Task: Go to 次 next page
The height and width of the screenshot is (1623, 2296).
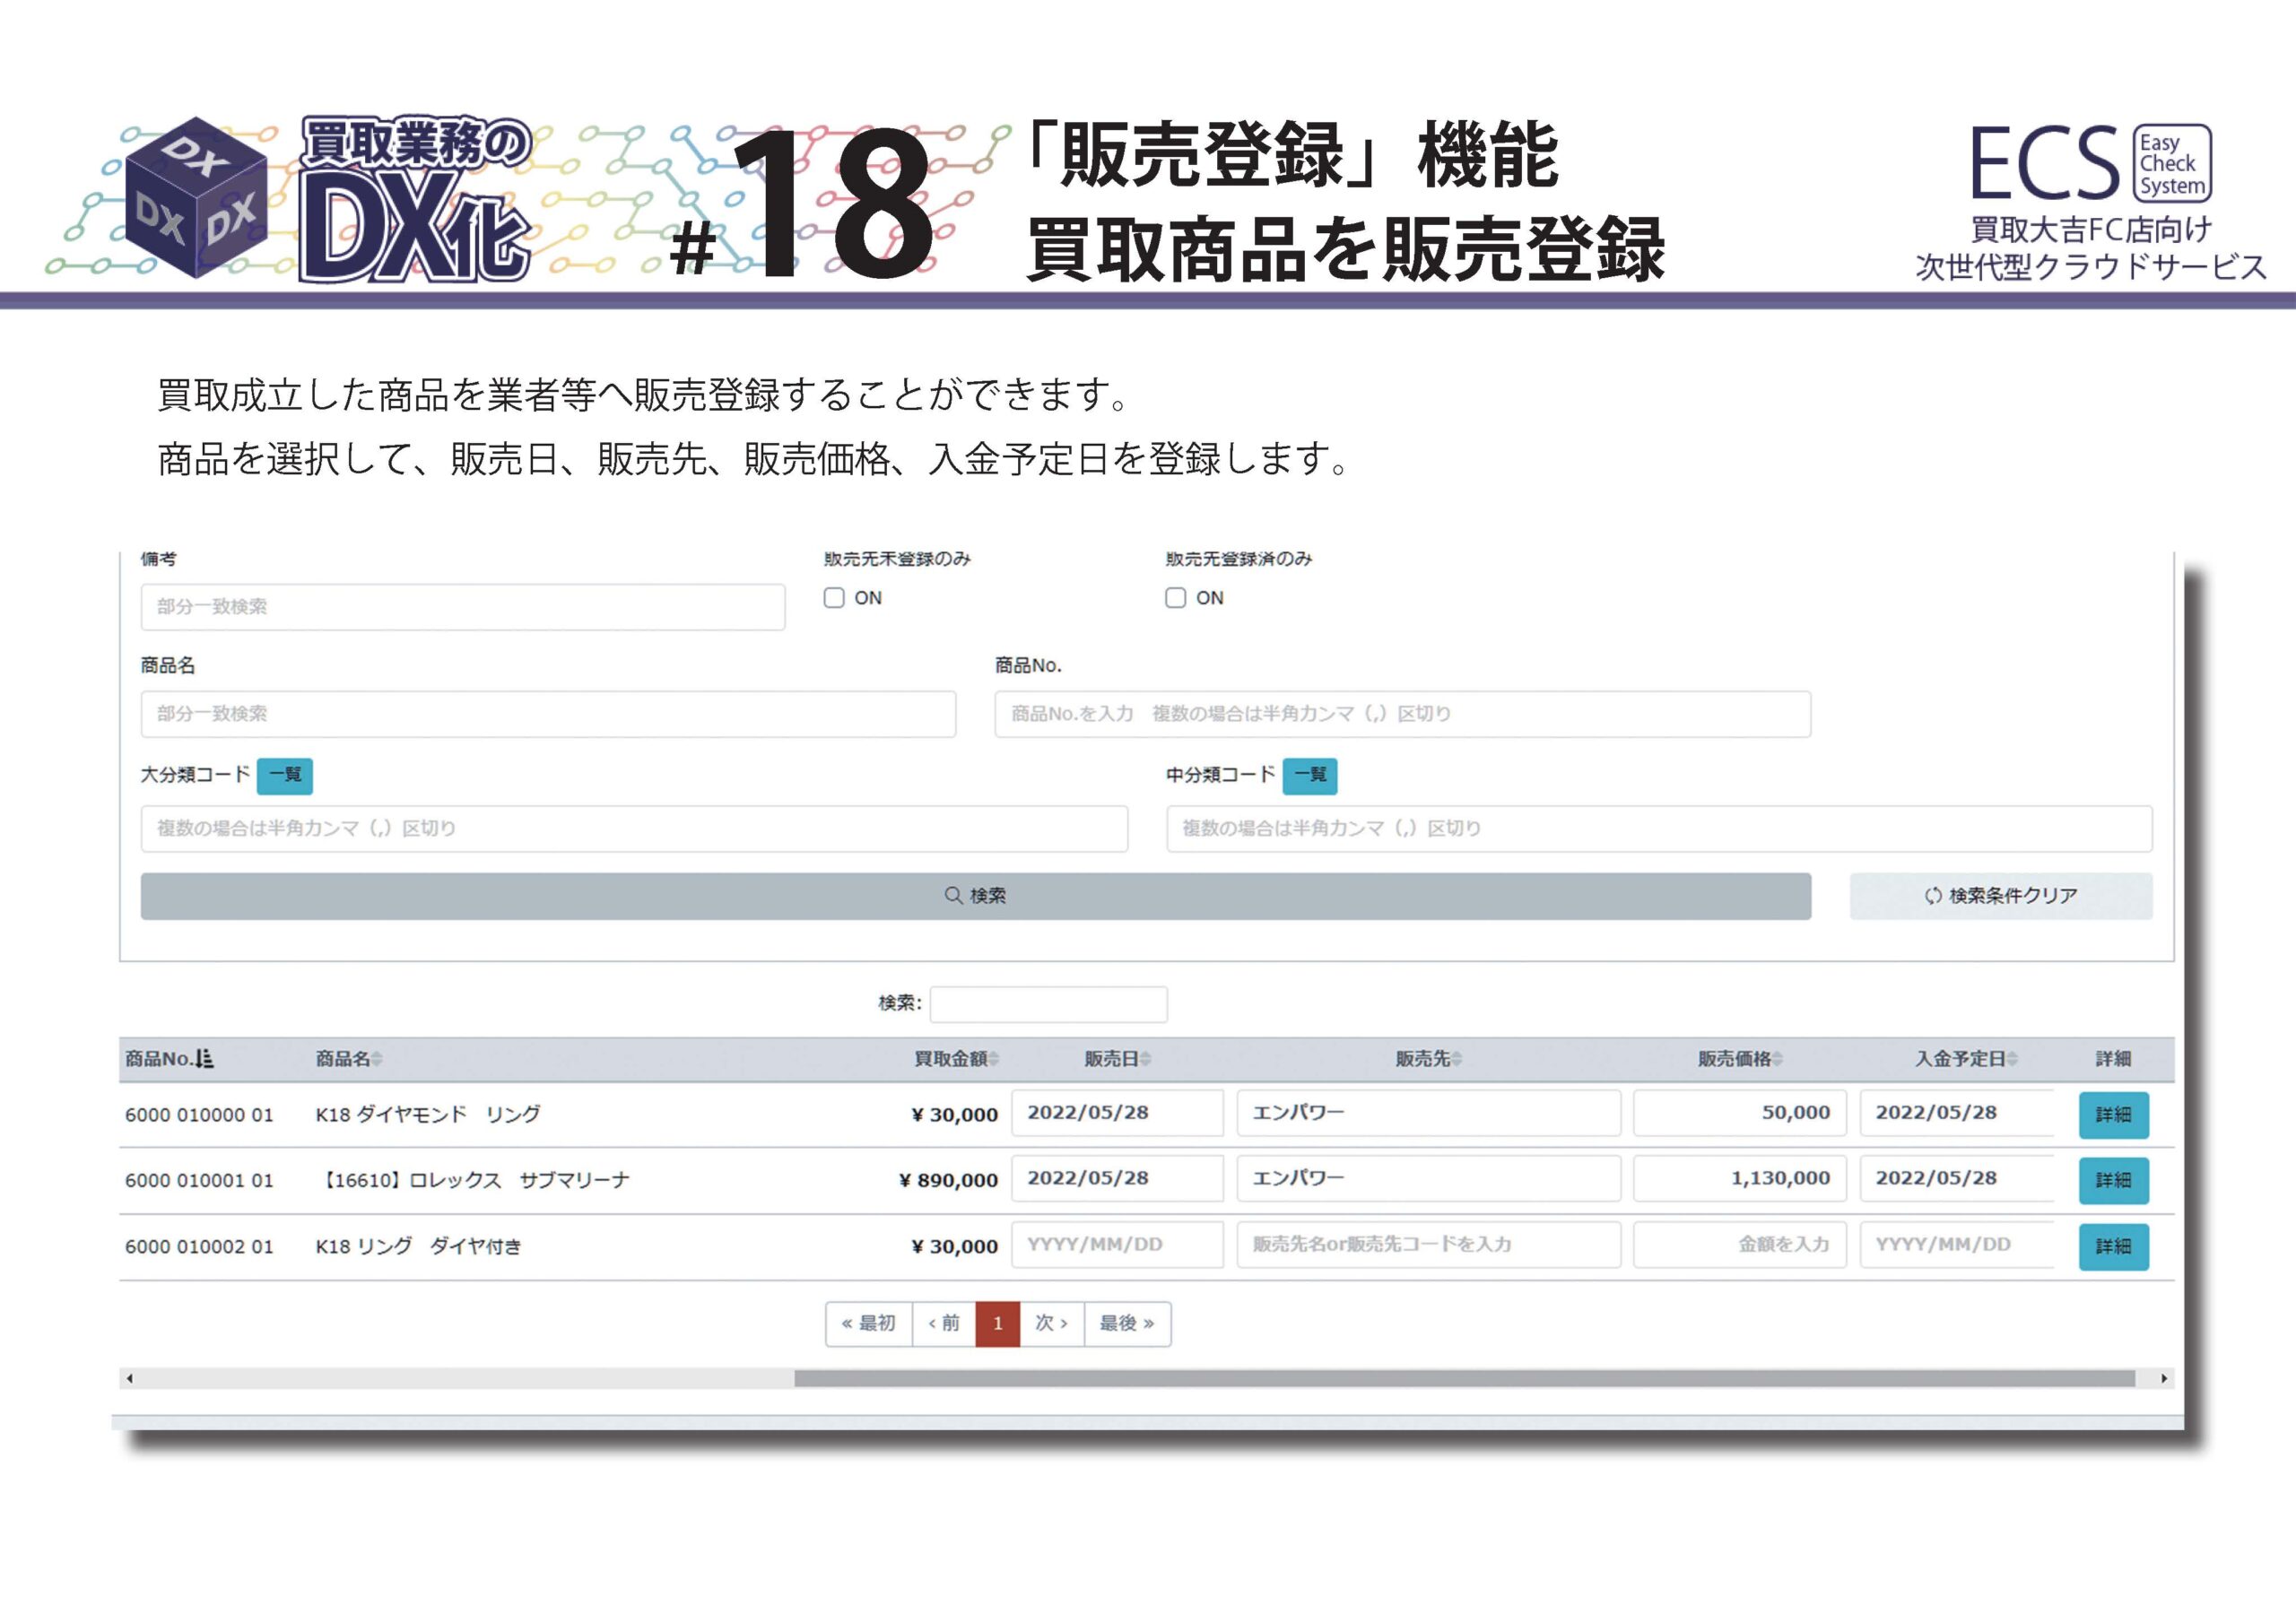Action: click(1051, 1323)
